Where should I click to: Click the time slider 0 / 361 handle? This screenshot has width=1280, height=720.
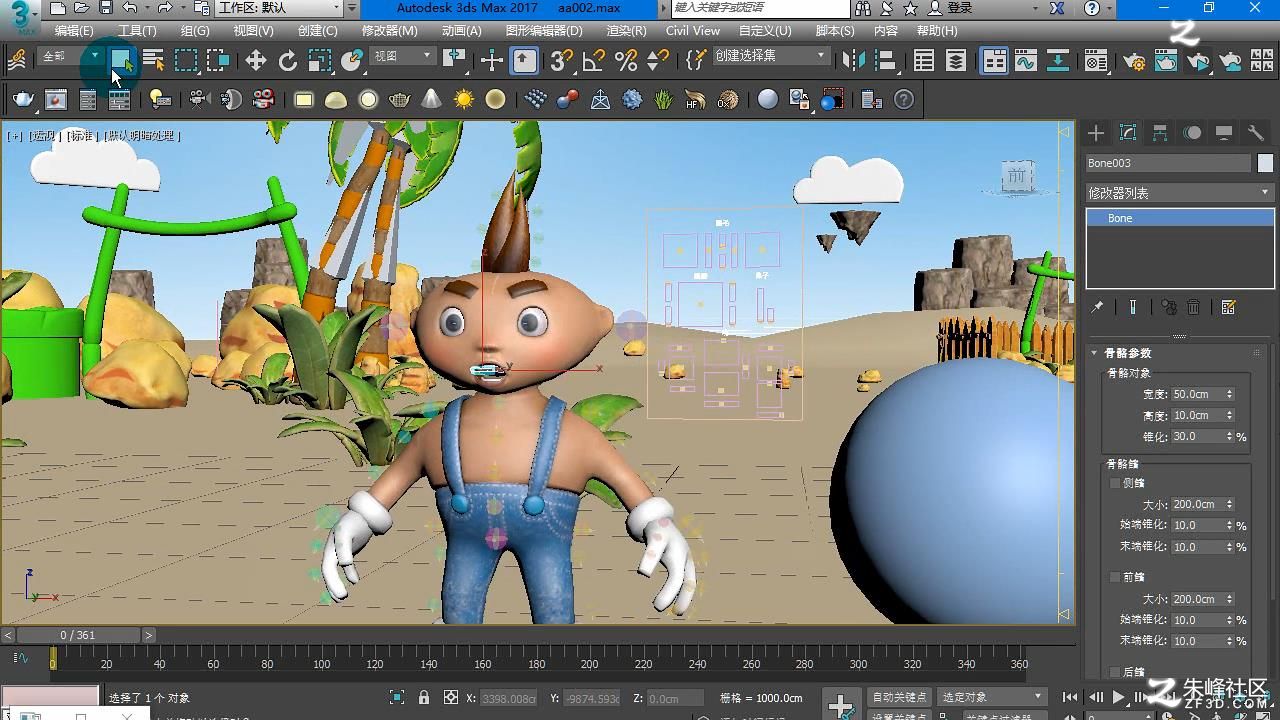[78, 635]
